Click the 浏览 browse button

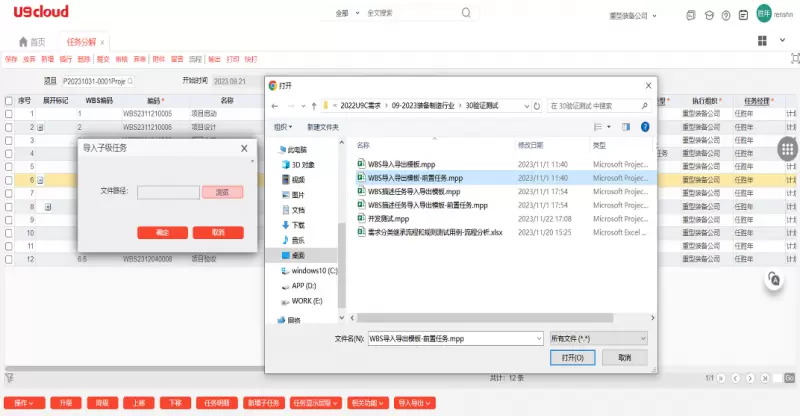tap(222, 192)
